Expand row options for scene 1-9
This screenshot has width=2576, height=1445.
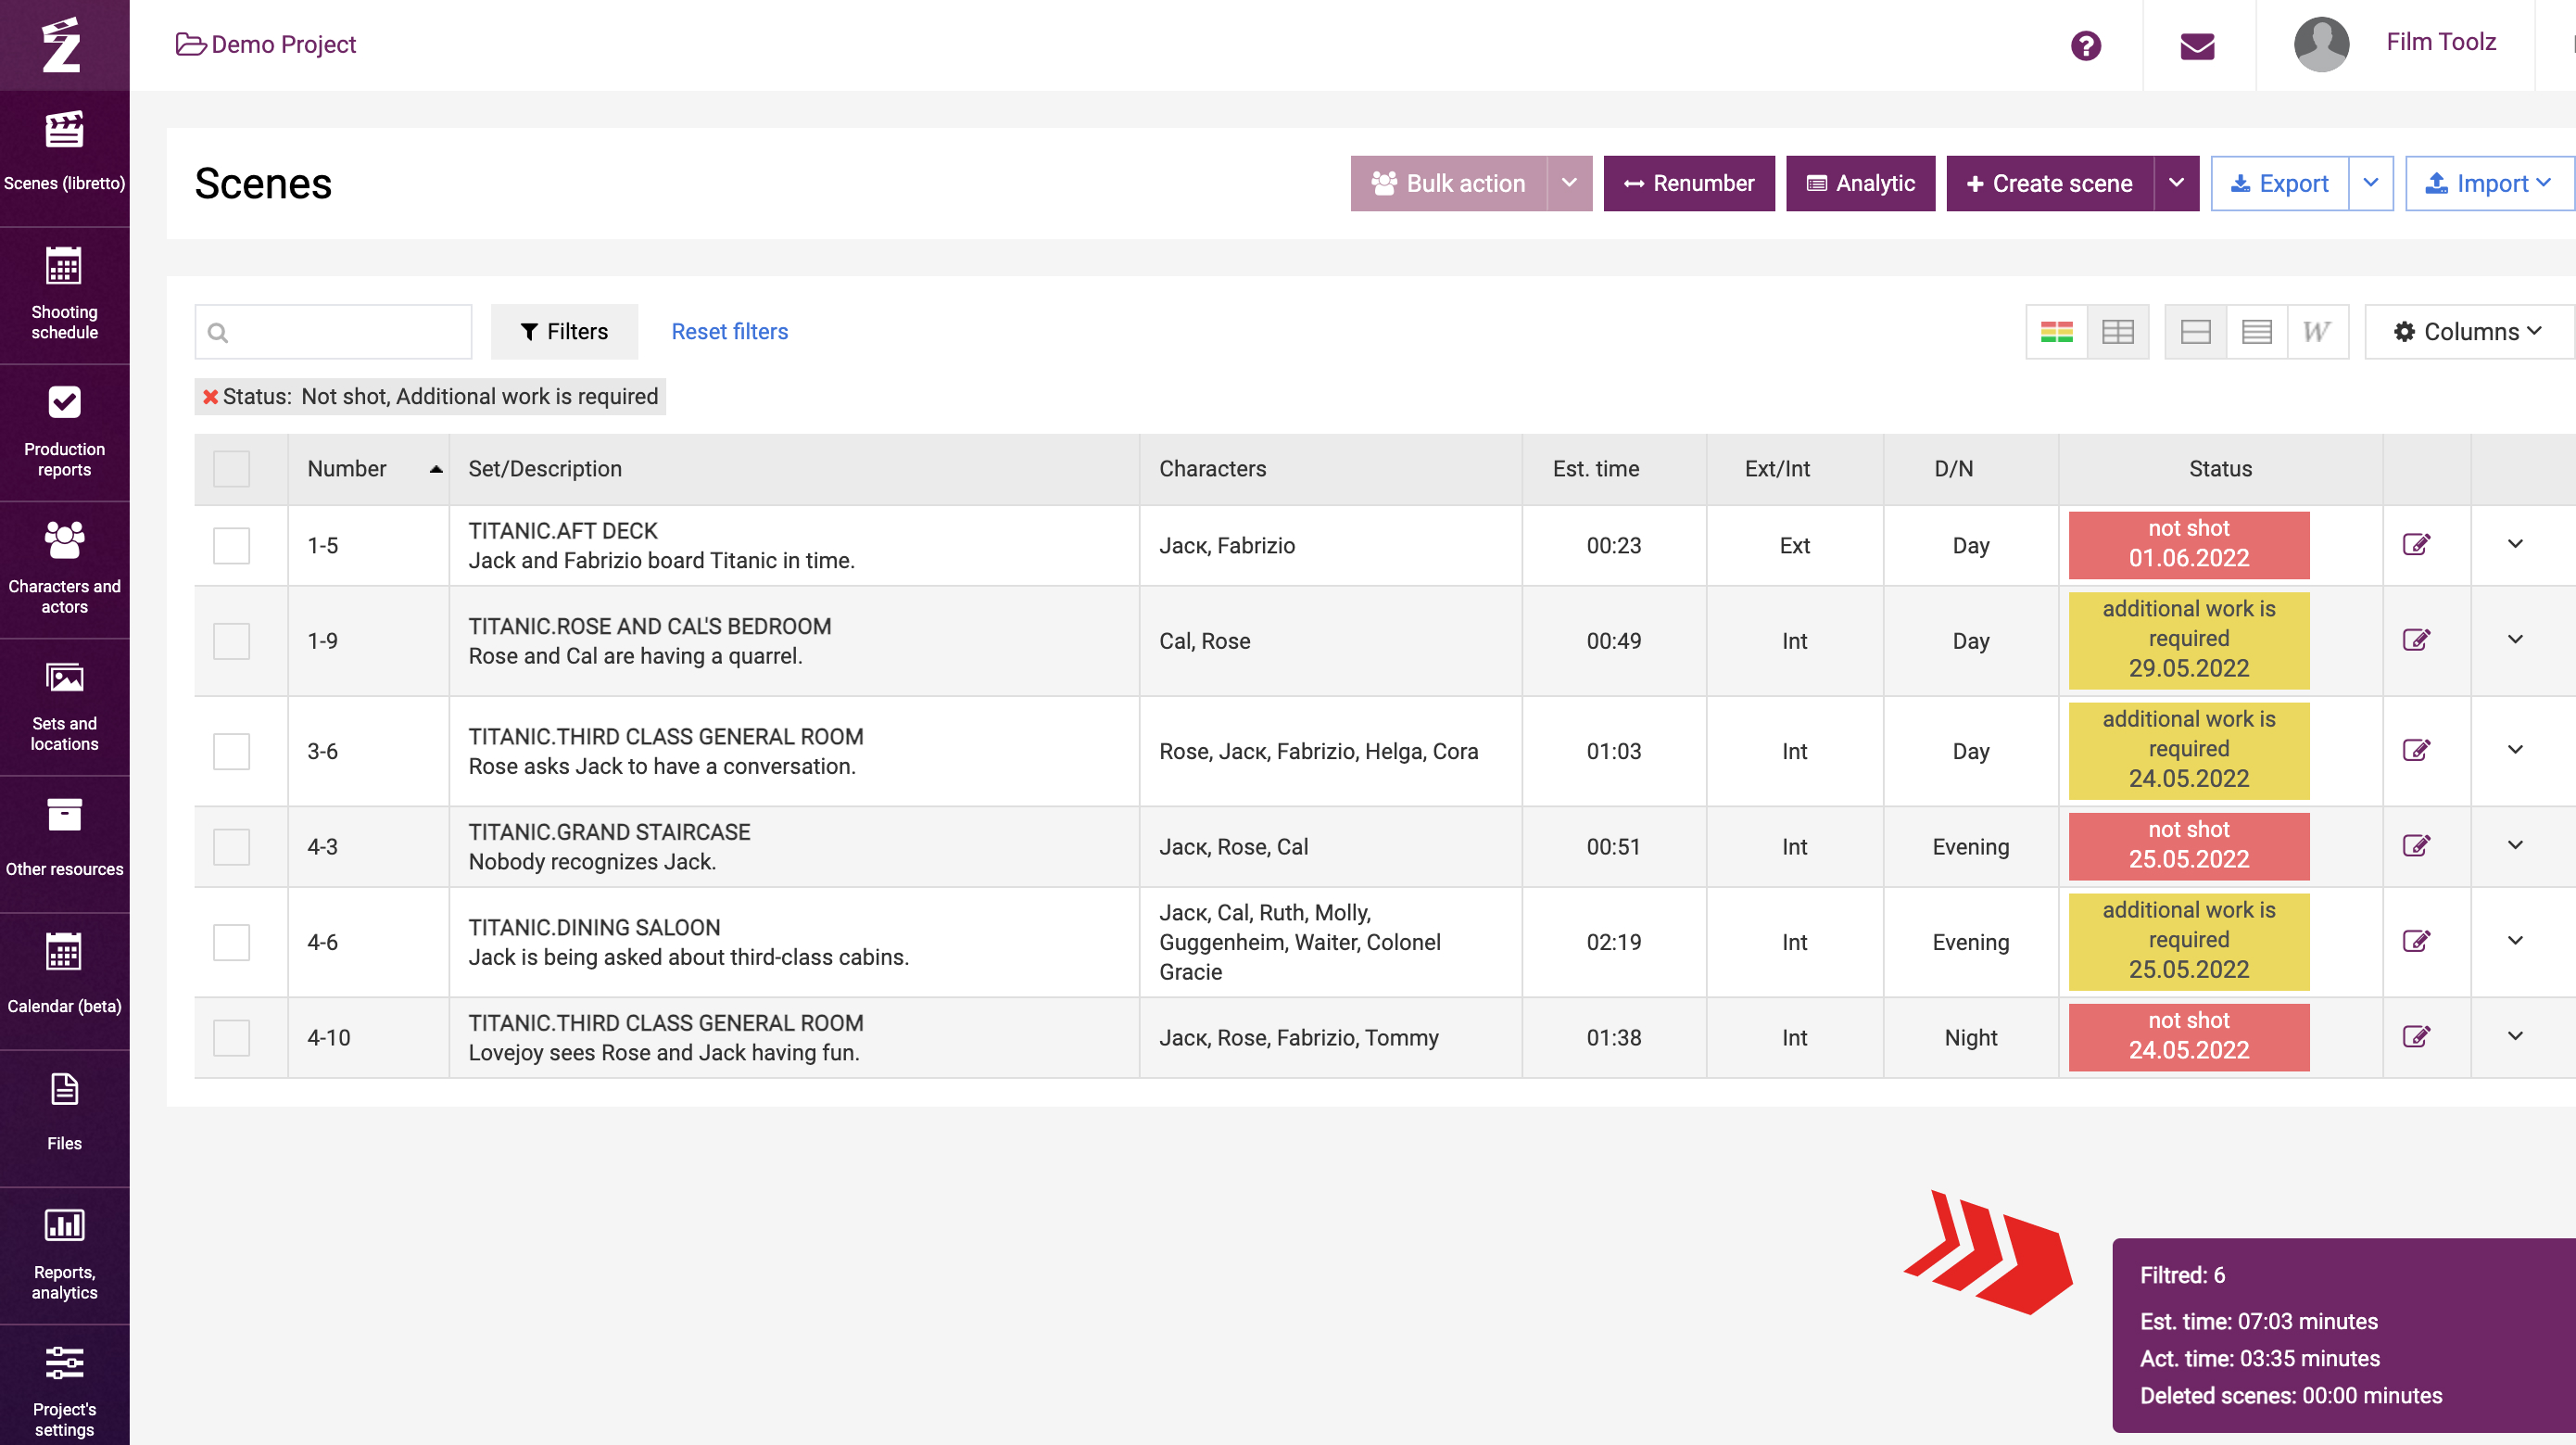click(2515, 640)
